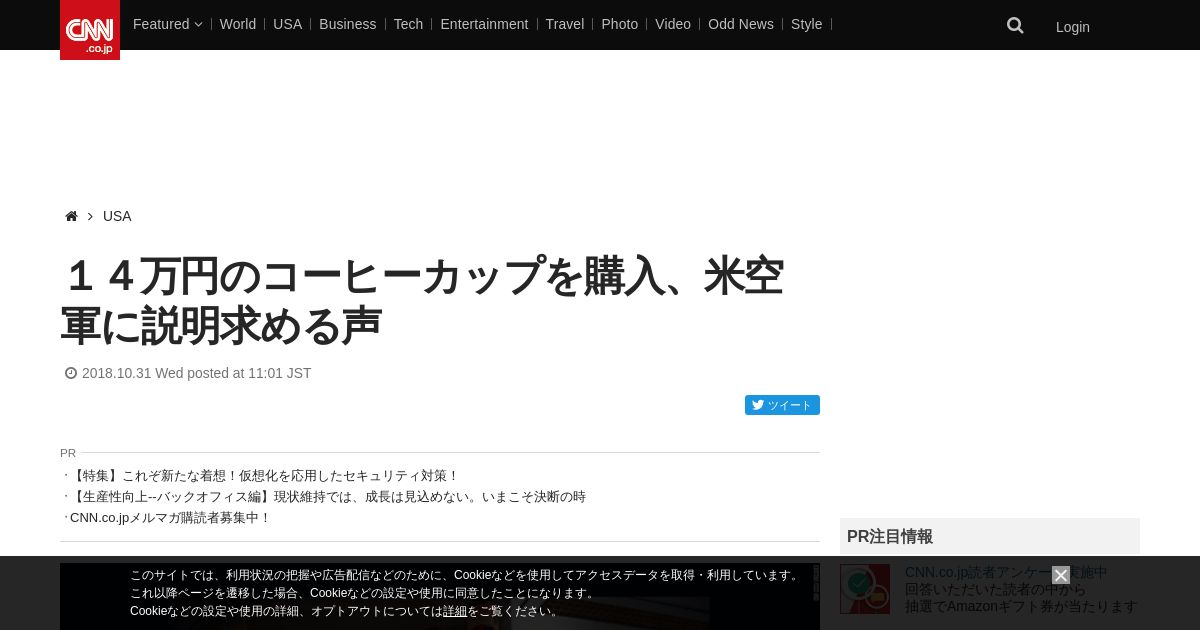The width and height of the screenshot is (1200, 630).
Task: Select the Tech menu item
Action: 408,24
